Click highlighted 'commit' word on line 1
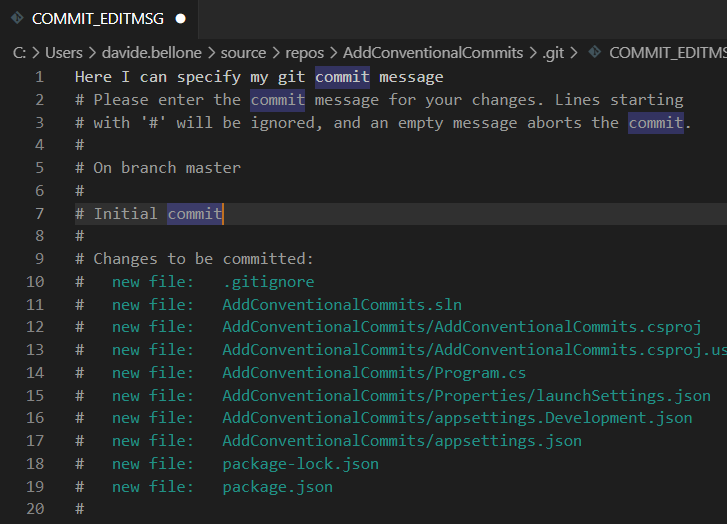Image resolution: width=727 pixels, height=524 pixels. click(342, 77)
